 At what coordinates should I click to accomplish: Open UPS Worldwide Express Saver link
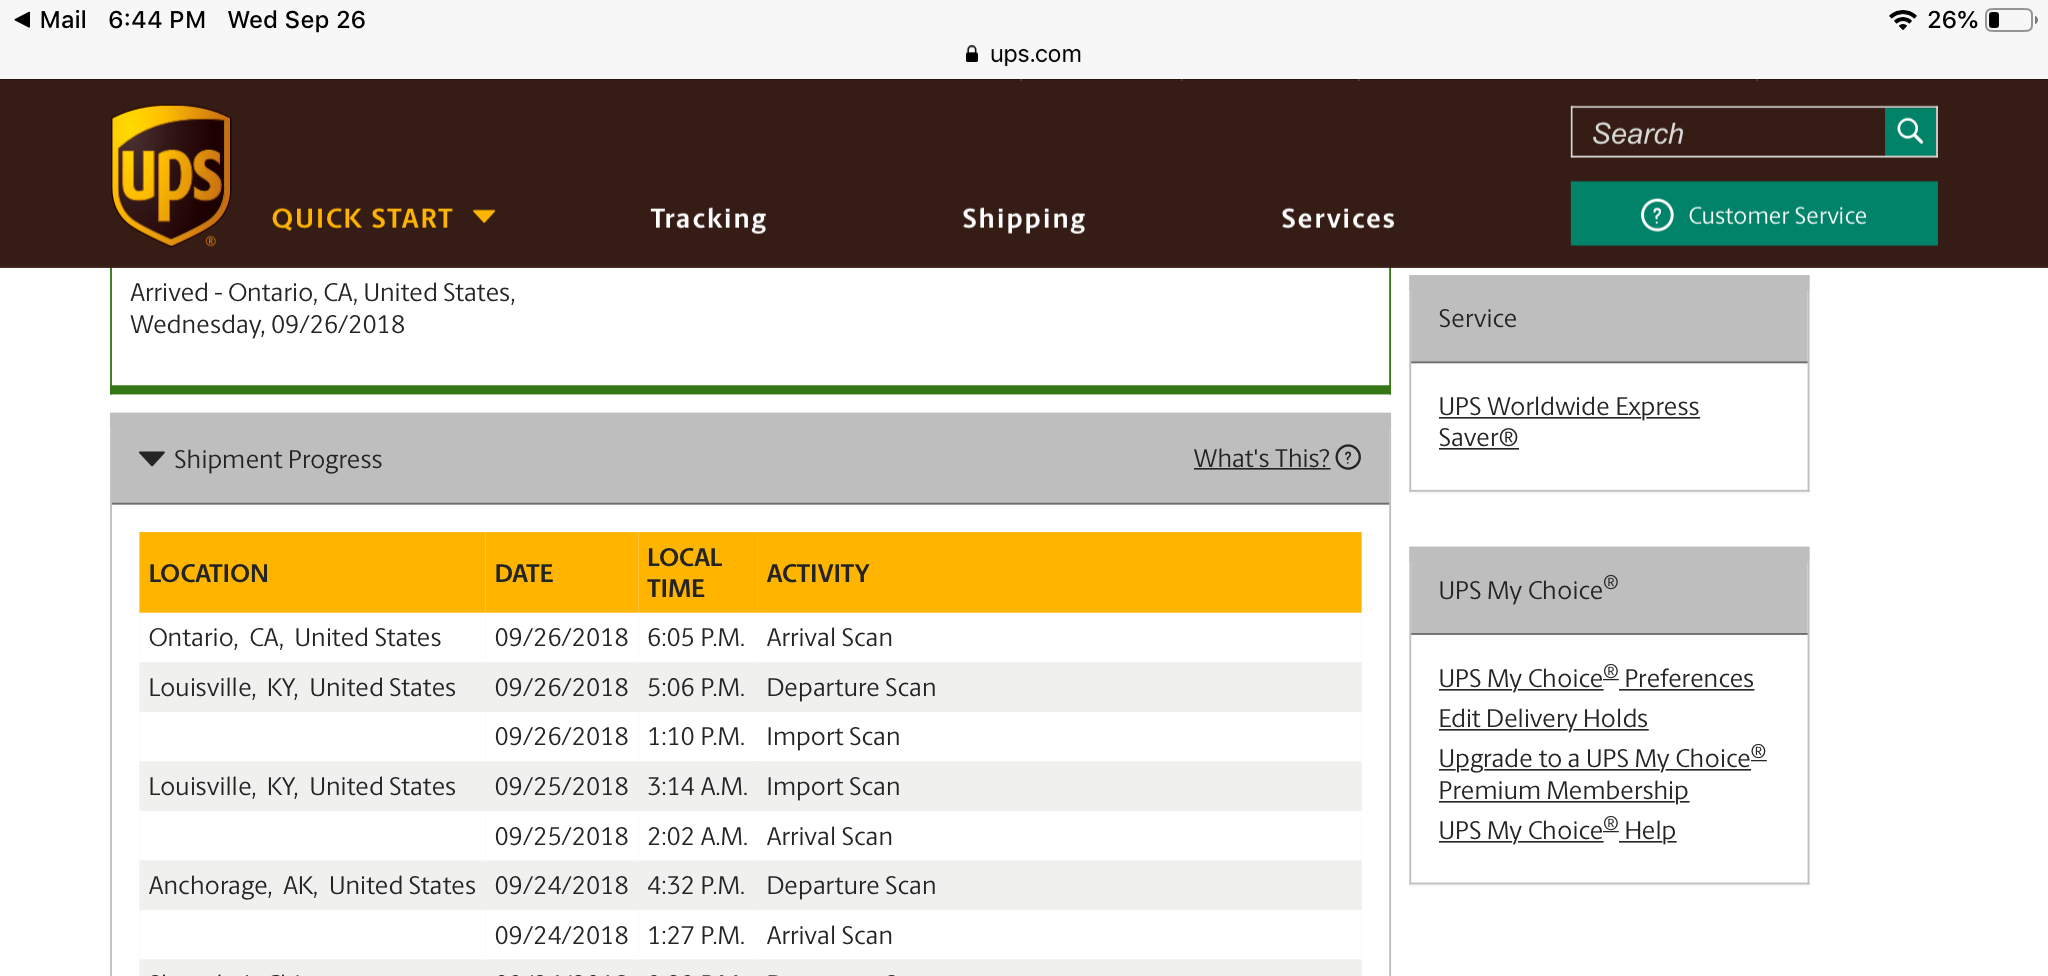tap(1568, 422)
